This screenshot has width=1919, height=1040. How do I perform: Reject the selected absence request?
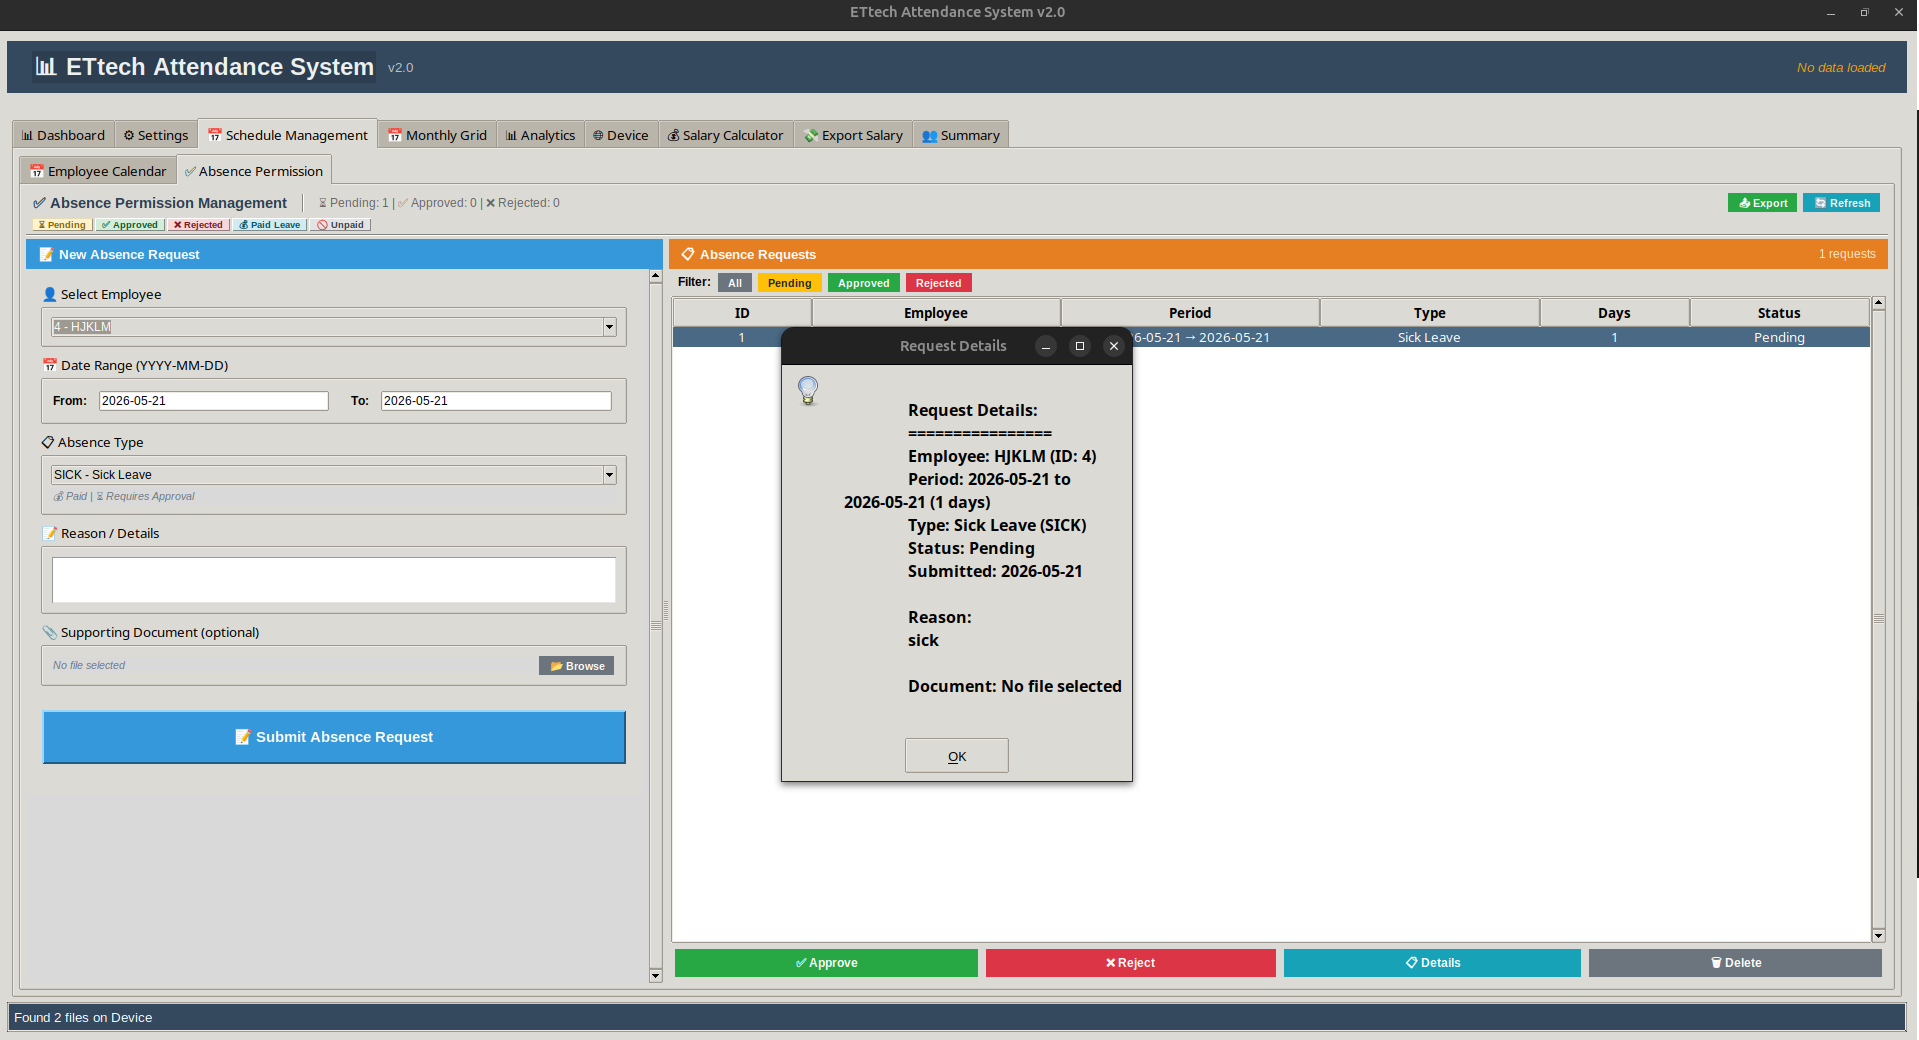pyautogui.click(x=1130, y=963)
